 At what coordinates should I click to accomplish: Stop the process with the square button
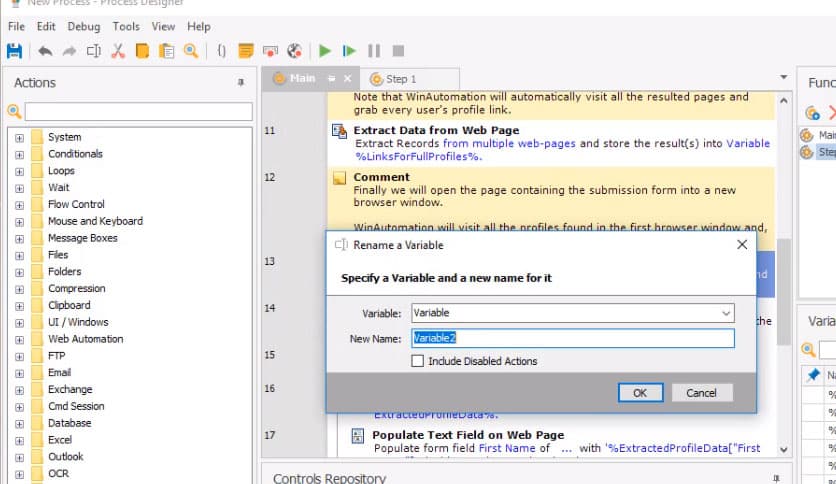pyautogui.click(x=398, y=51)
